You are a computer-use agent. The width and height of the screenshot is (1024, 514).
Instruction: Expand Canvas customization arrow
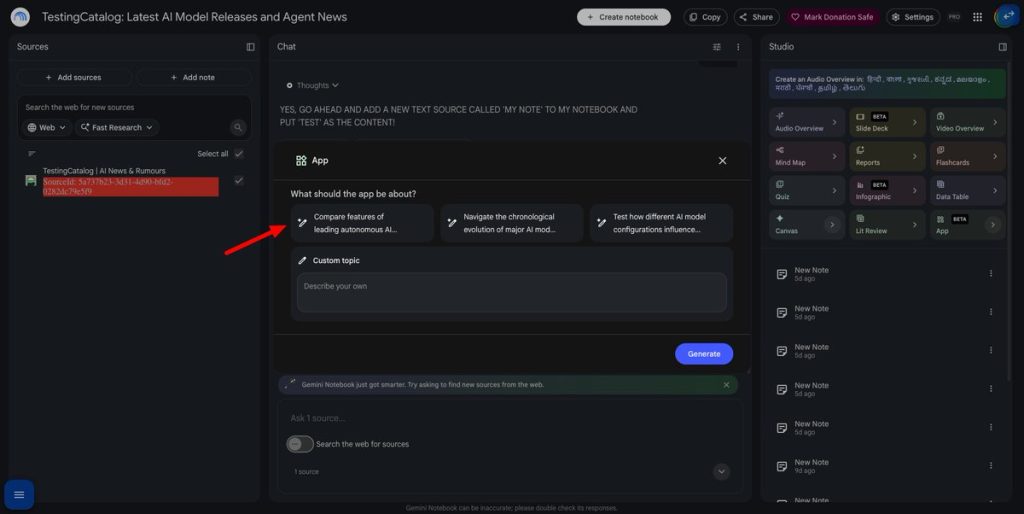tap(832, 225)
